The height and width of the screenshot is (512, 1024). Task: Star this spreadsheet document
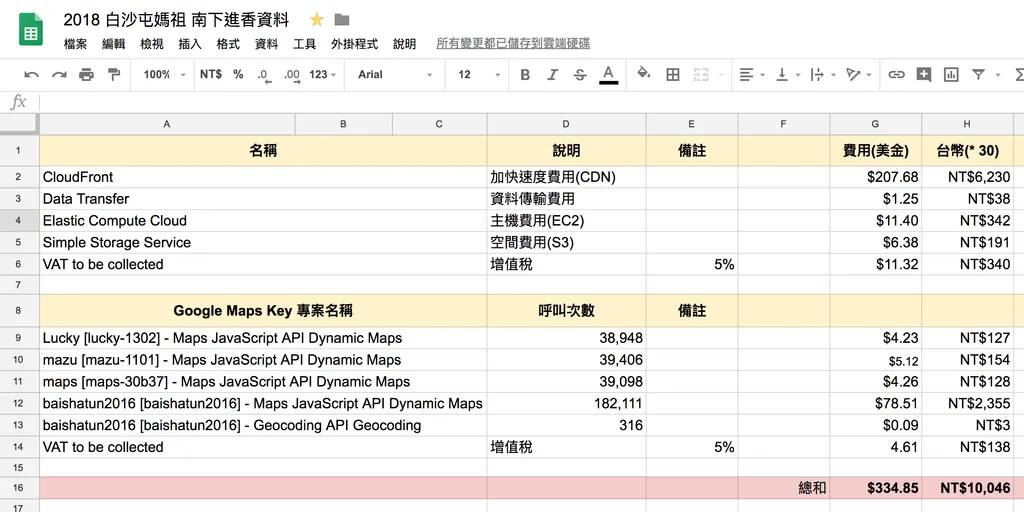coord(317,20)
